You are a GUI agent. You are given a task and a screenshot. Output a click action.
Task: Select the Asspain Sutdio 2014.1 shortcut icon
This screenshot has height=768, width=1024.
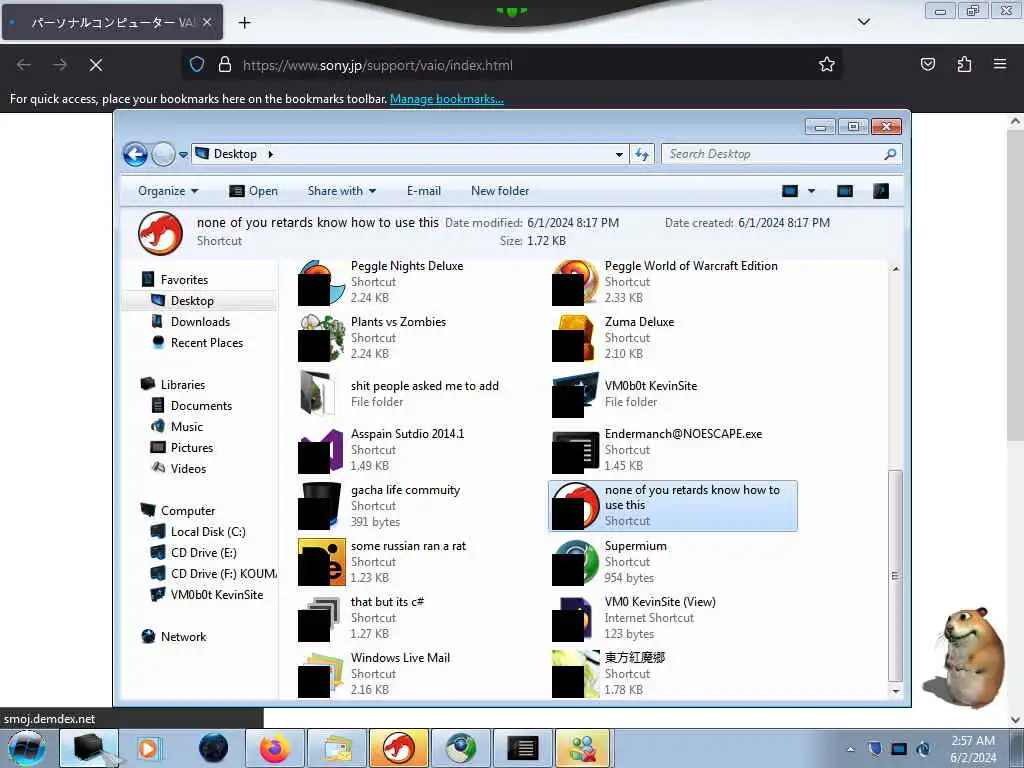click(x=321, y=450)
